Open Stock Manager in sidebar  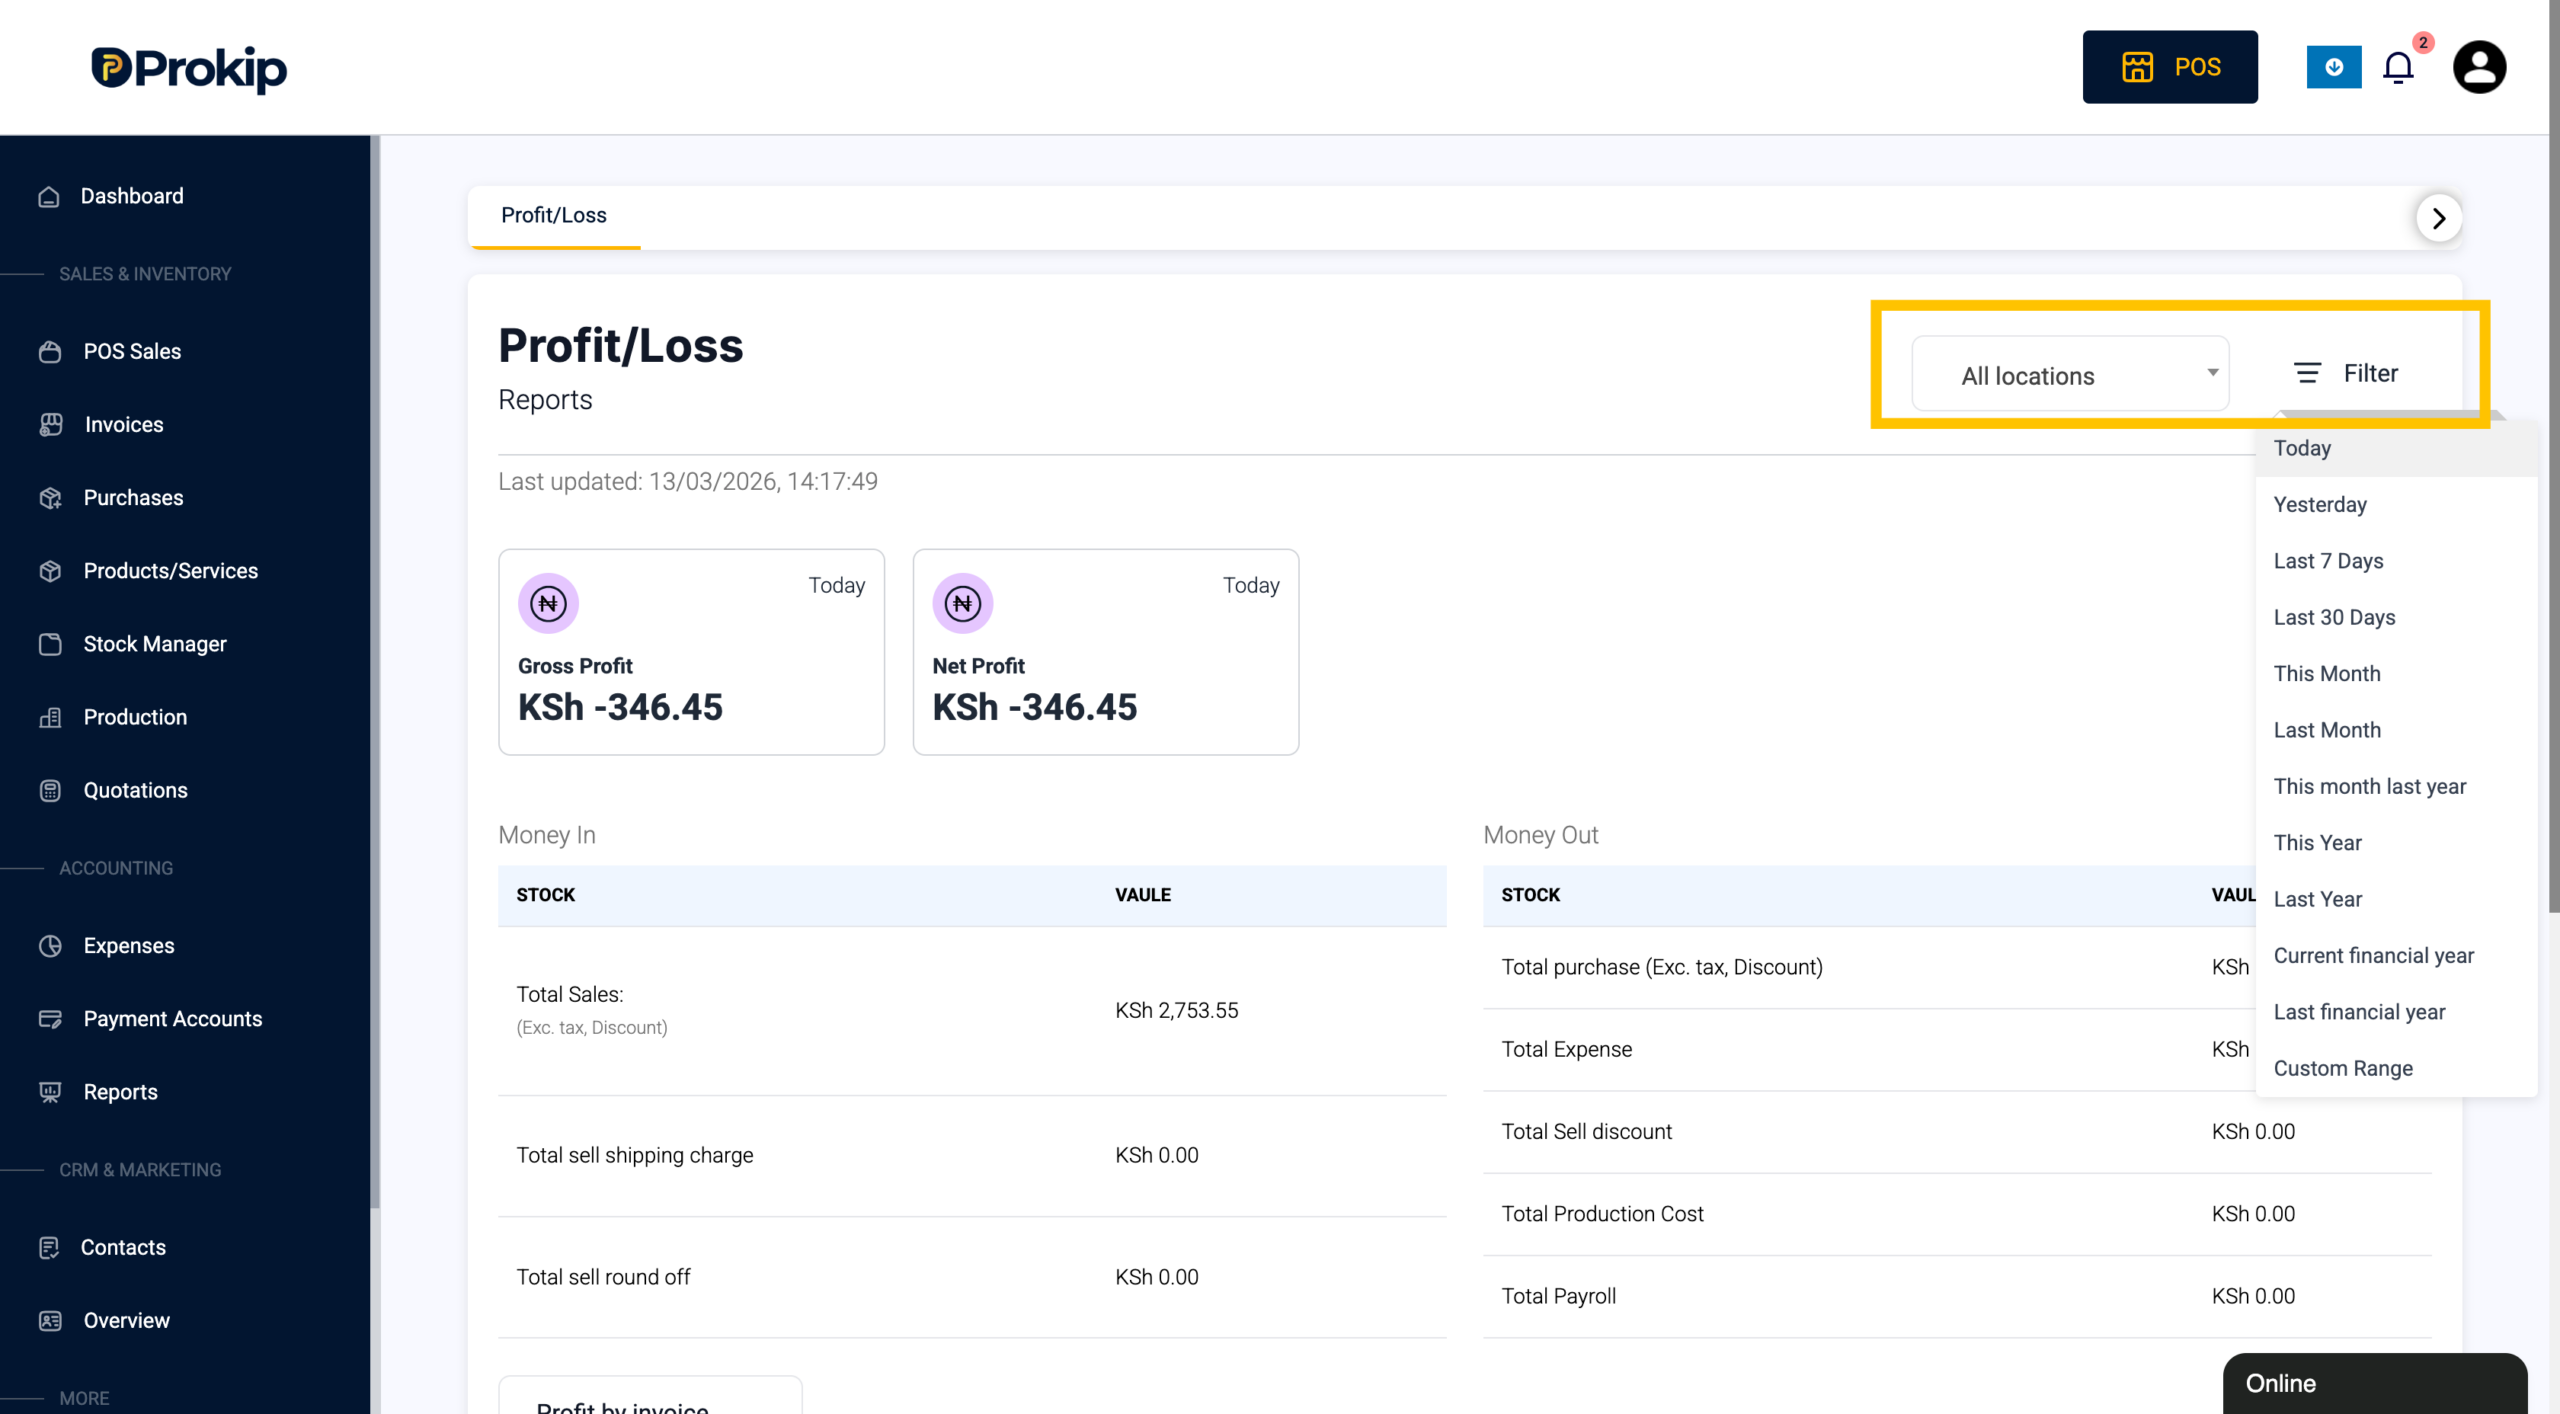tap(155, 644)
